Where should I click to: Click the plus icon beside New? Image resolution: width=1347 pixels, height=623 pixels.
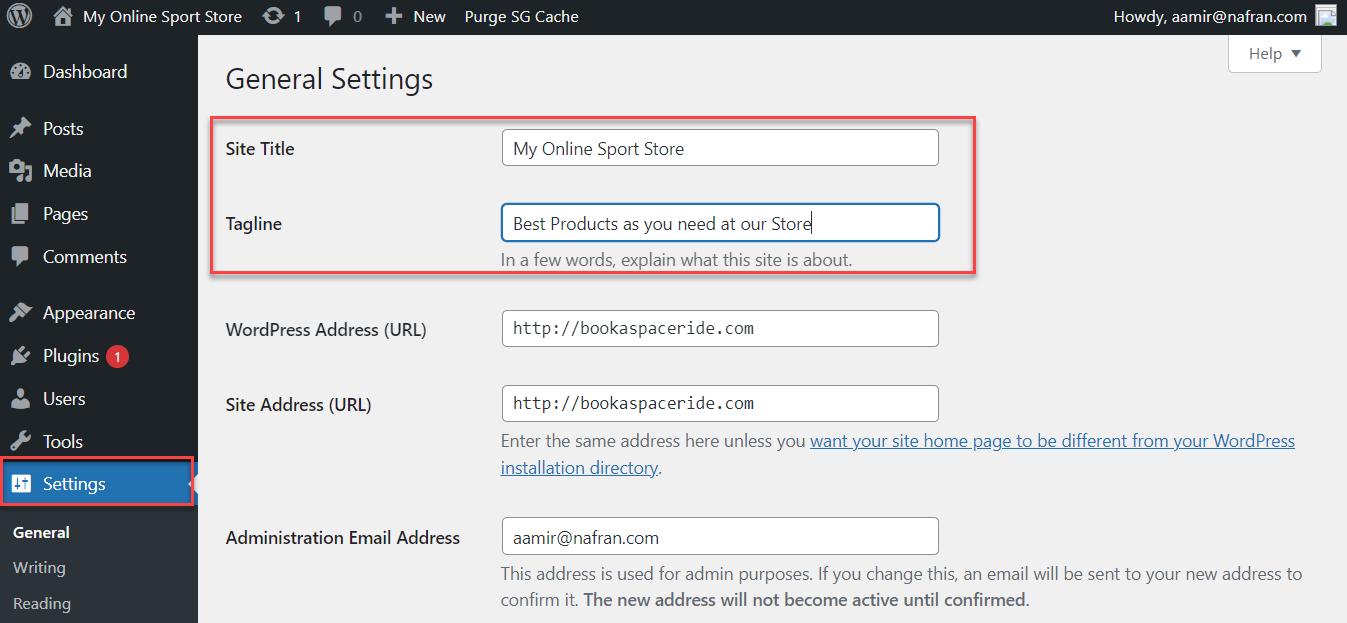[x=394, y=16]
